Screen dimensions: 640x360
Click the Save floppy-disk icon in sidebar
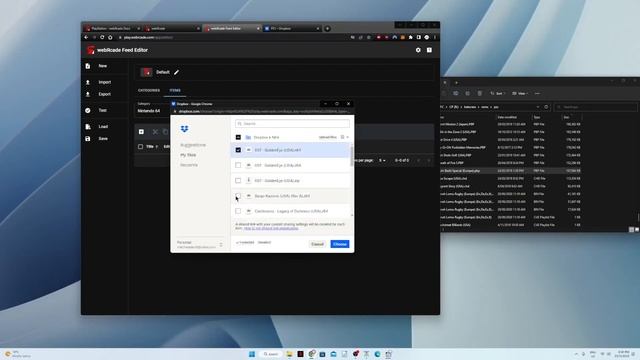(x=88, y=139)
